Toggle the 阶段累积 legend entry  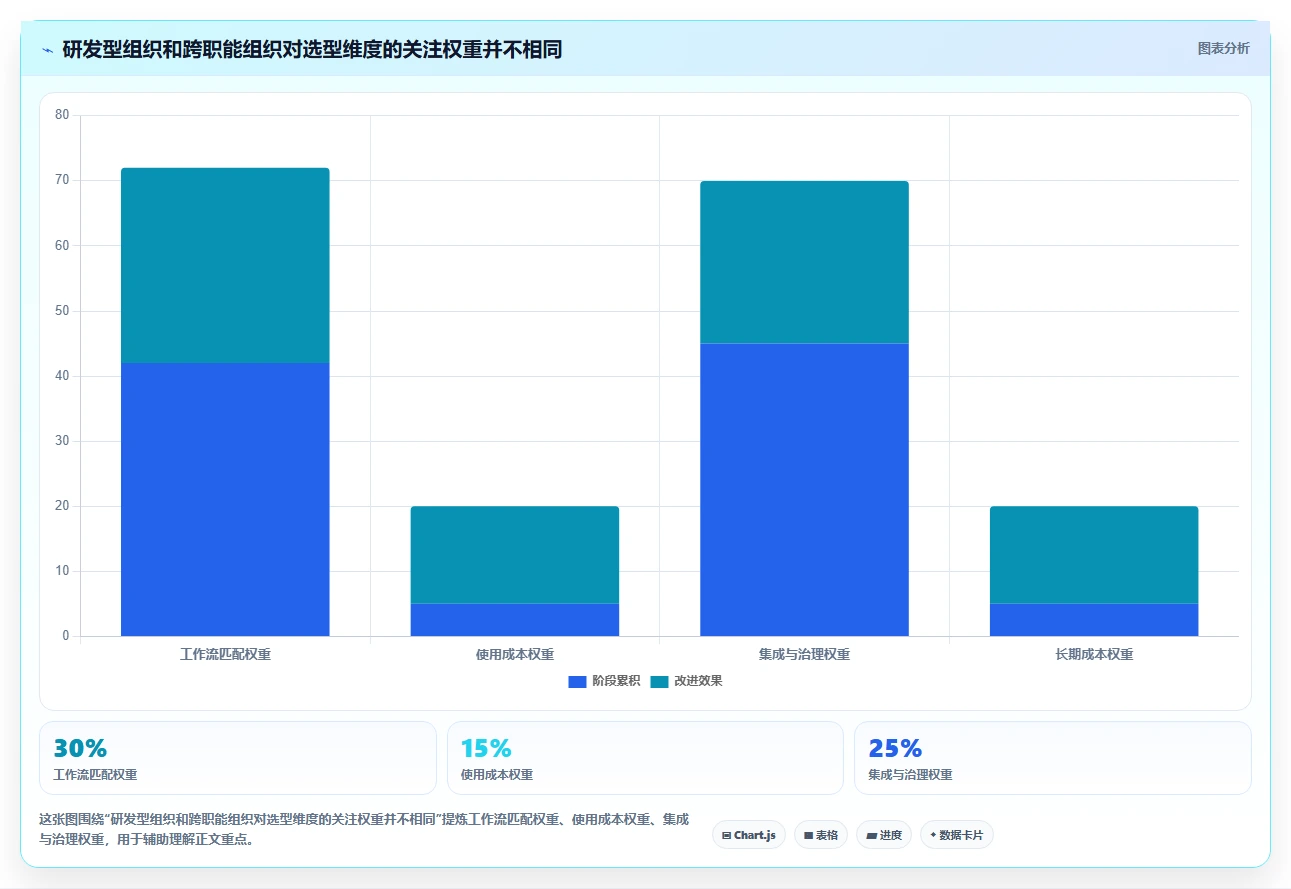pyautogui.click(x=605, y=681)
